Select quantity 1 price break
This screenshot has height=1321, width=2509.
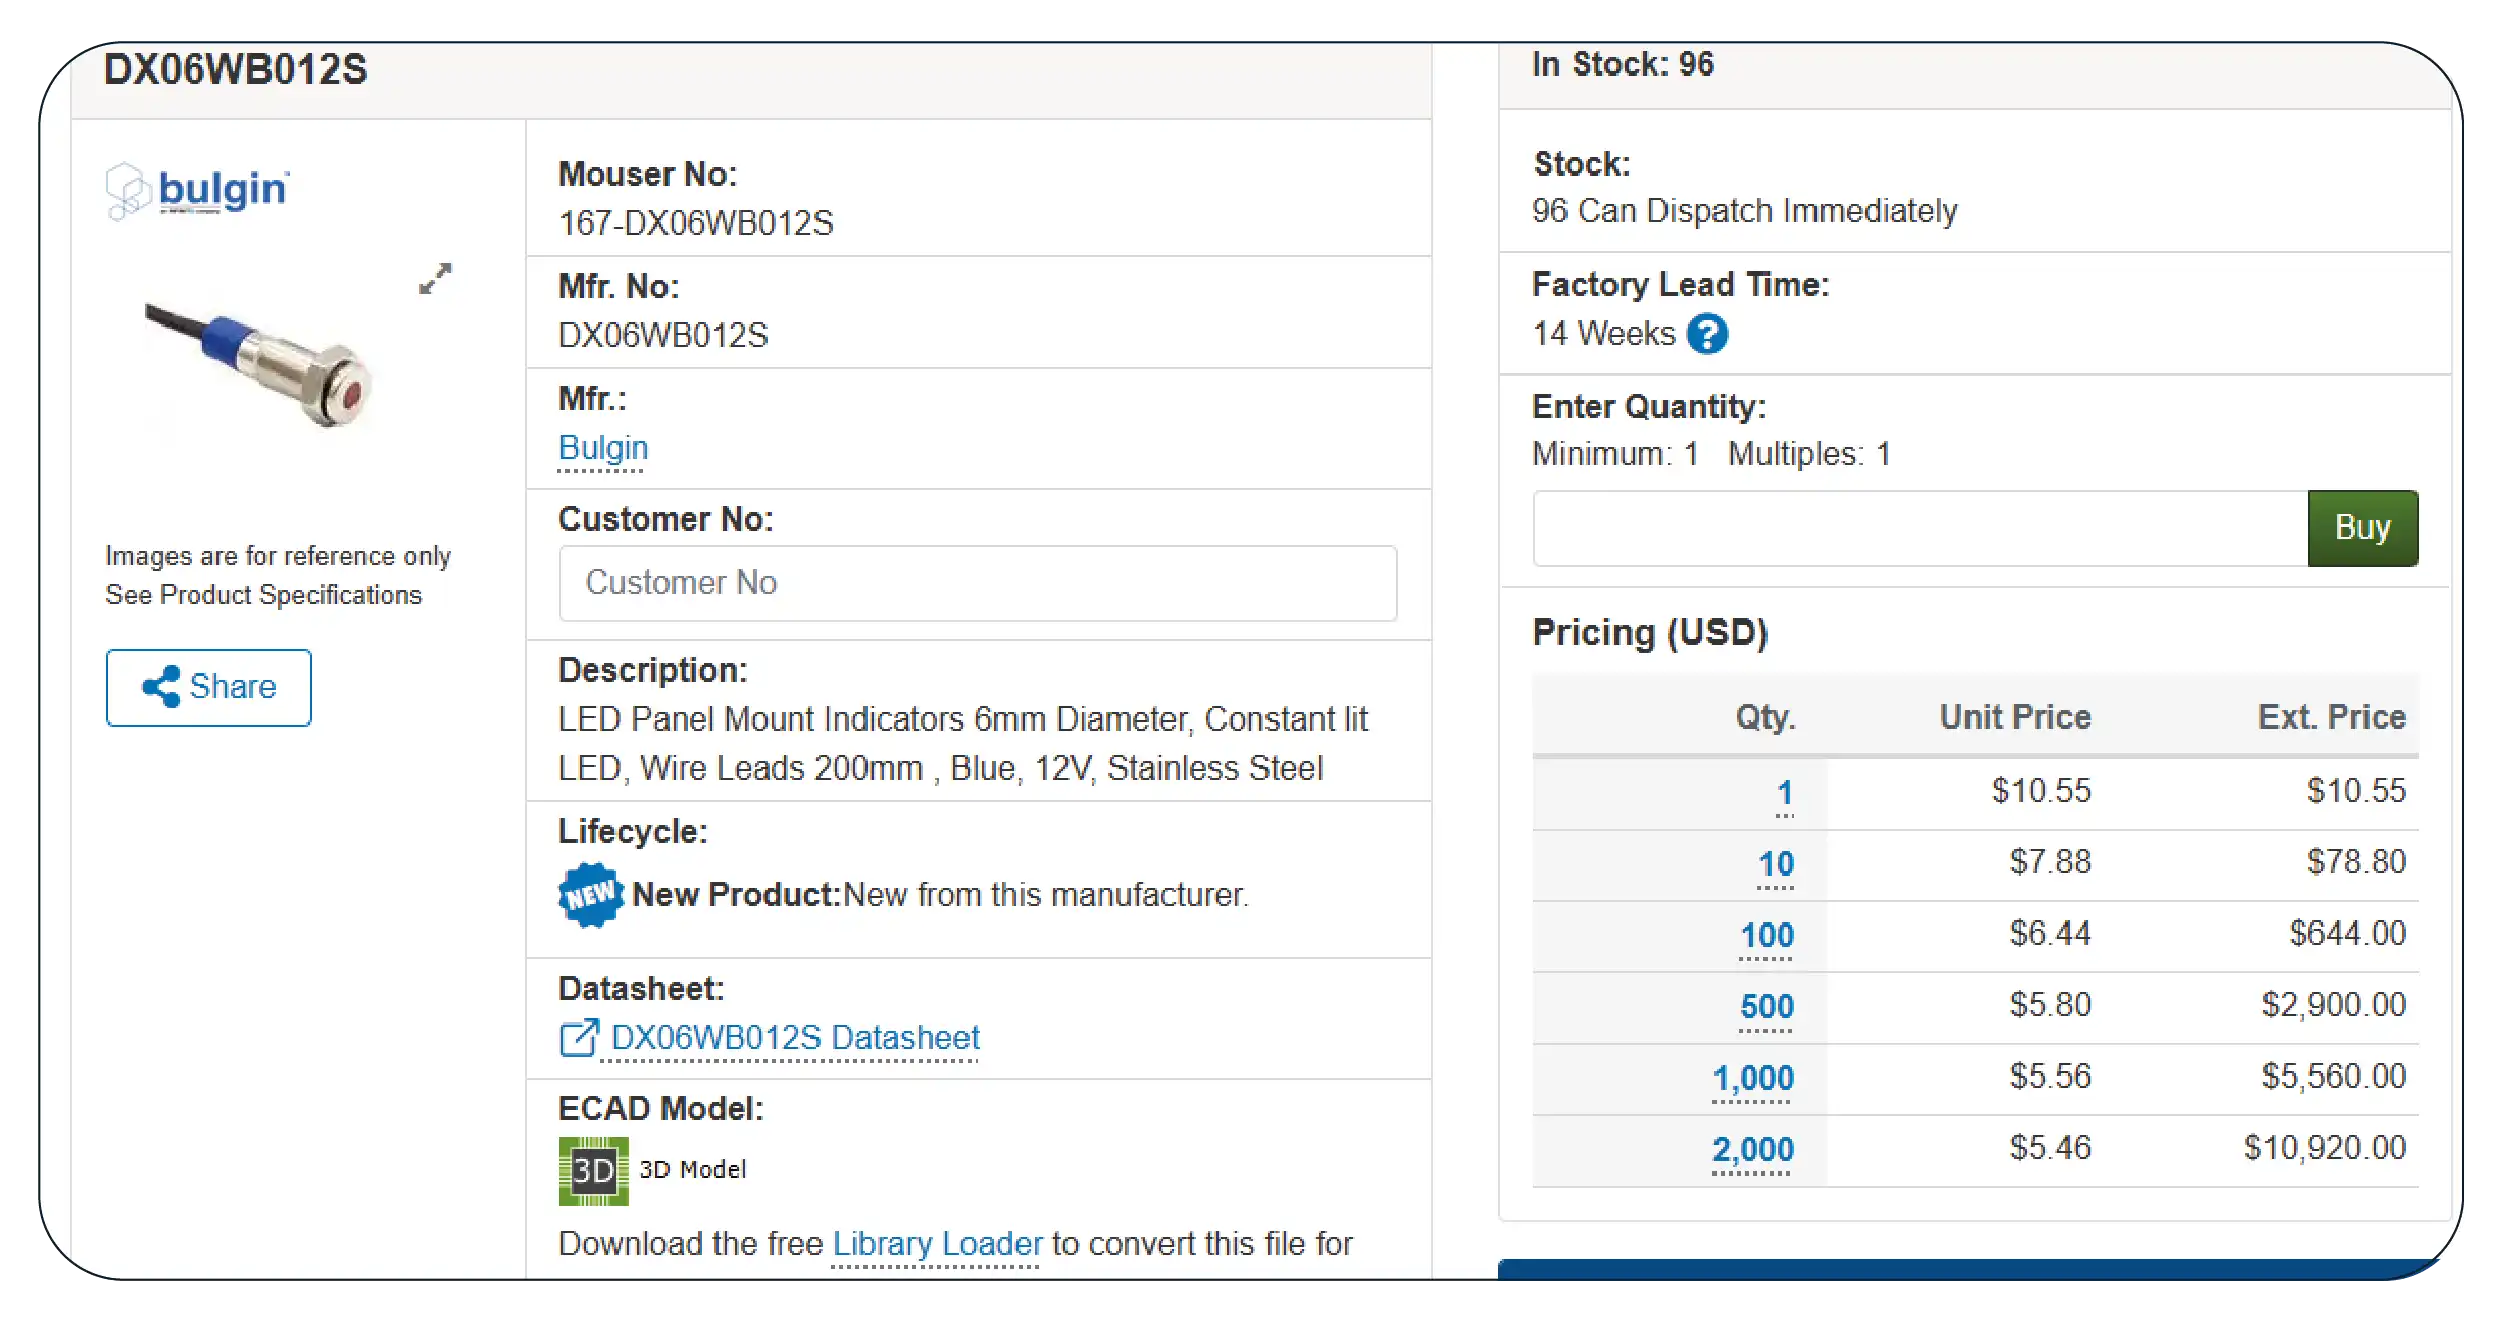click(1784, 793)
